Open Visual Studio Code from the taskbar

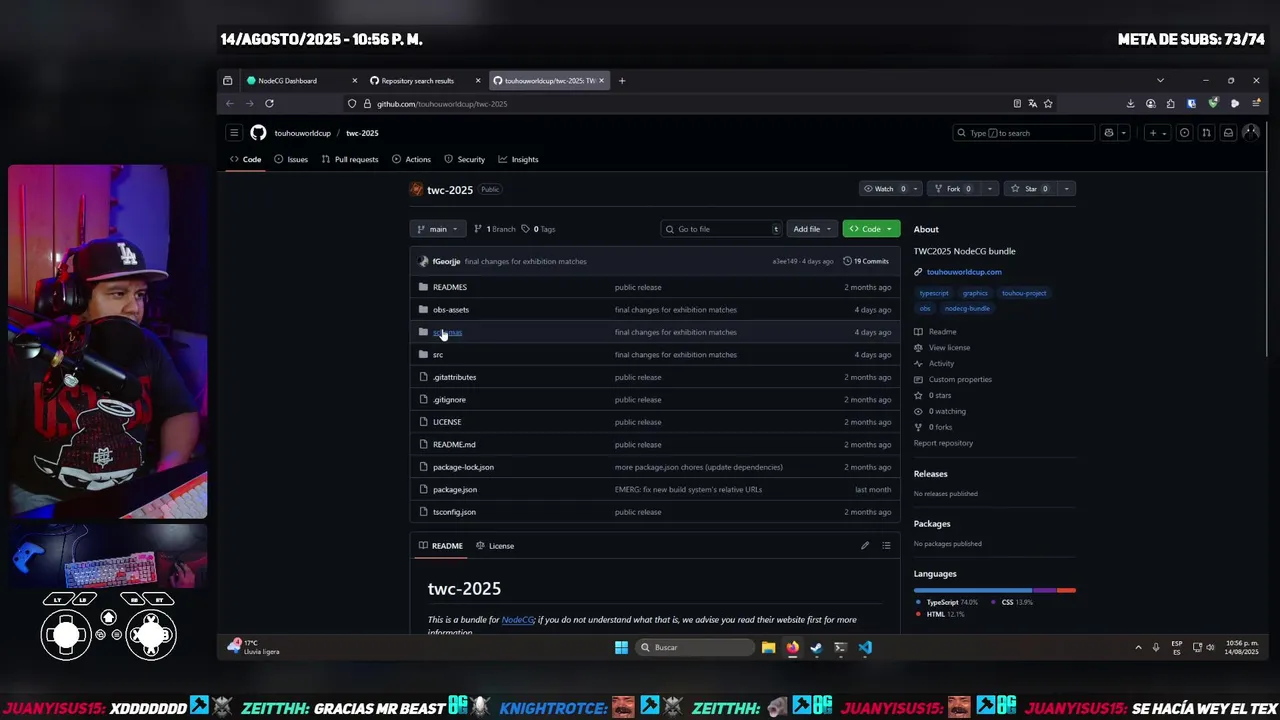[x=865, y=647]
